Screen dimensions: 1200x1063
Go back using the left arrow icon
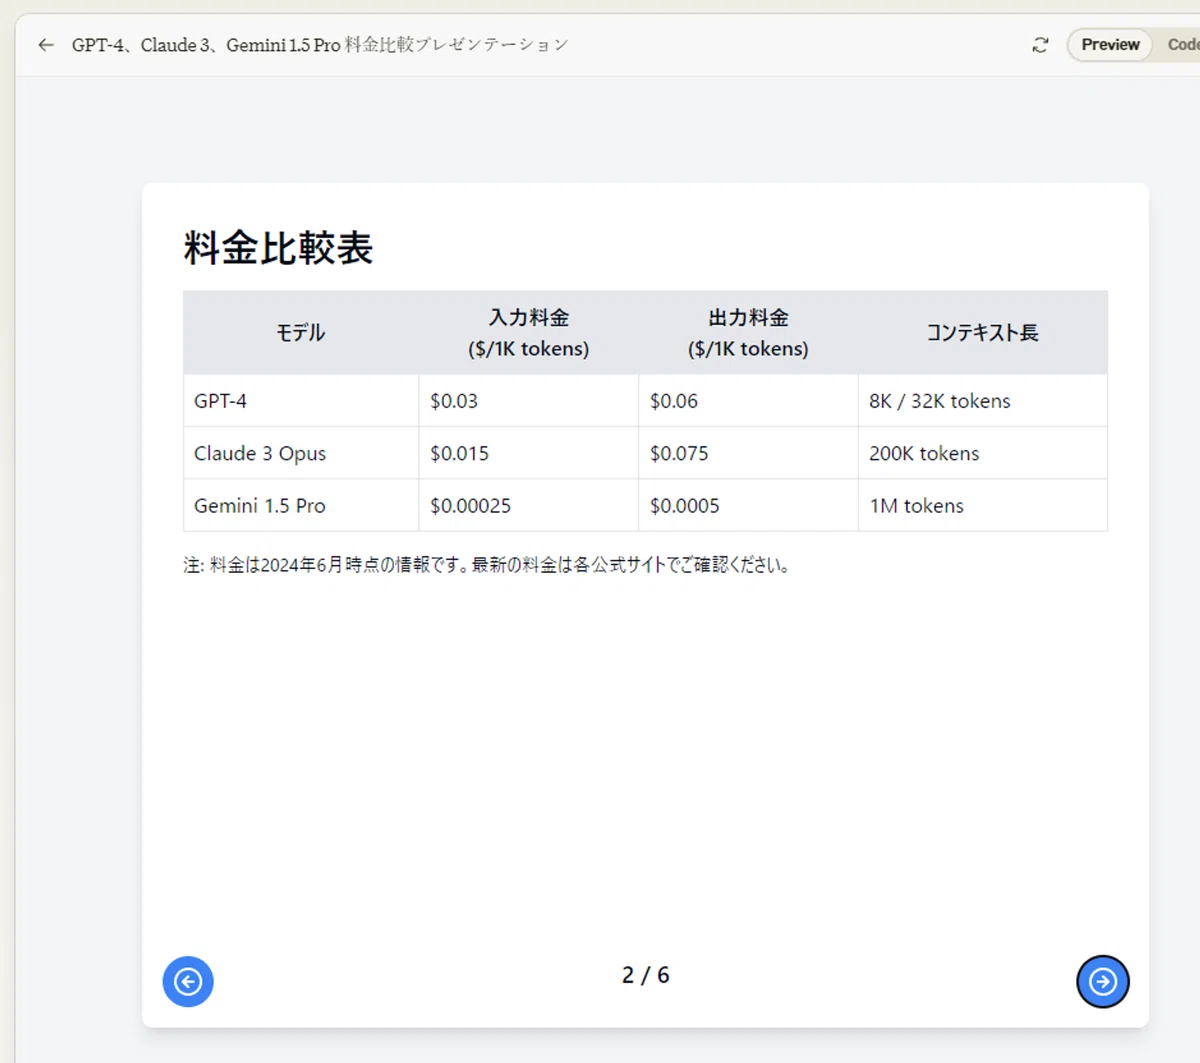tap(46, 45)
